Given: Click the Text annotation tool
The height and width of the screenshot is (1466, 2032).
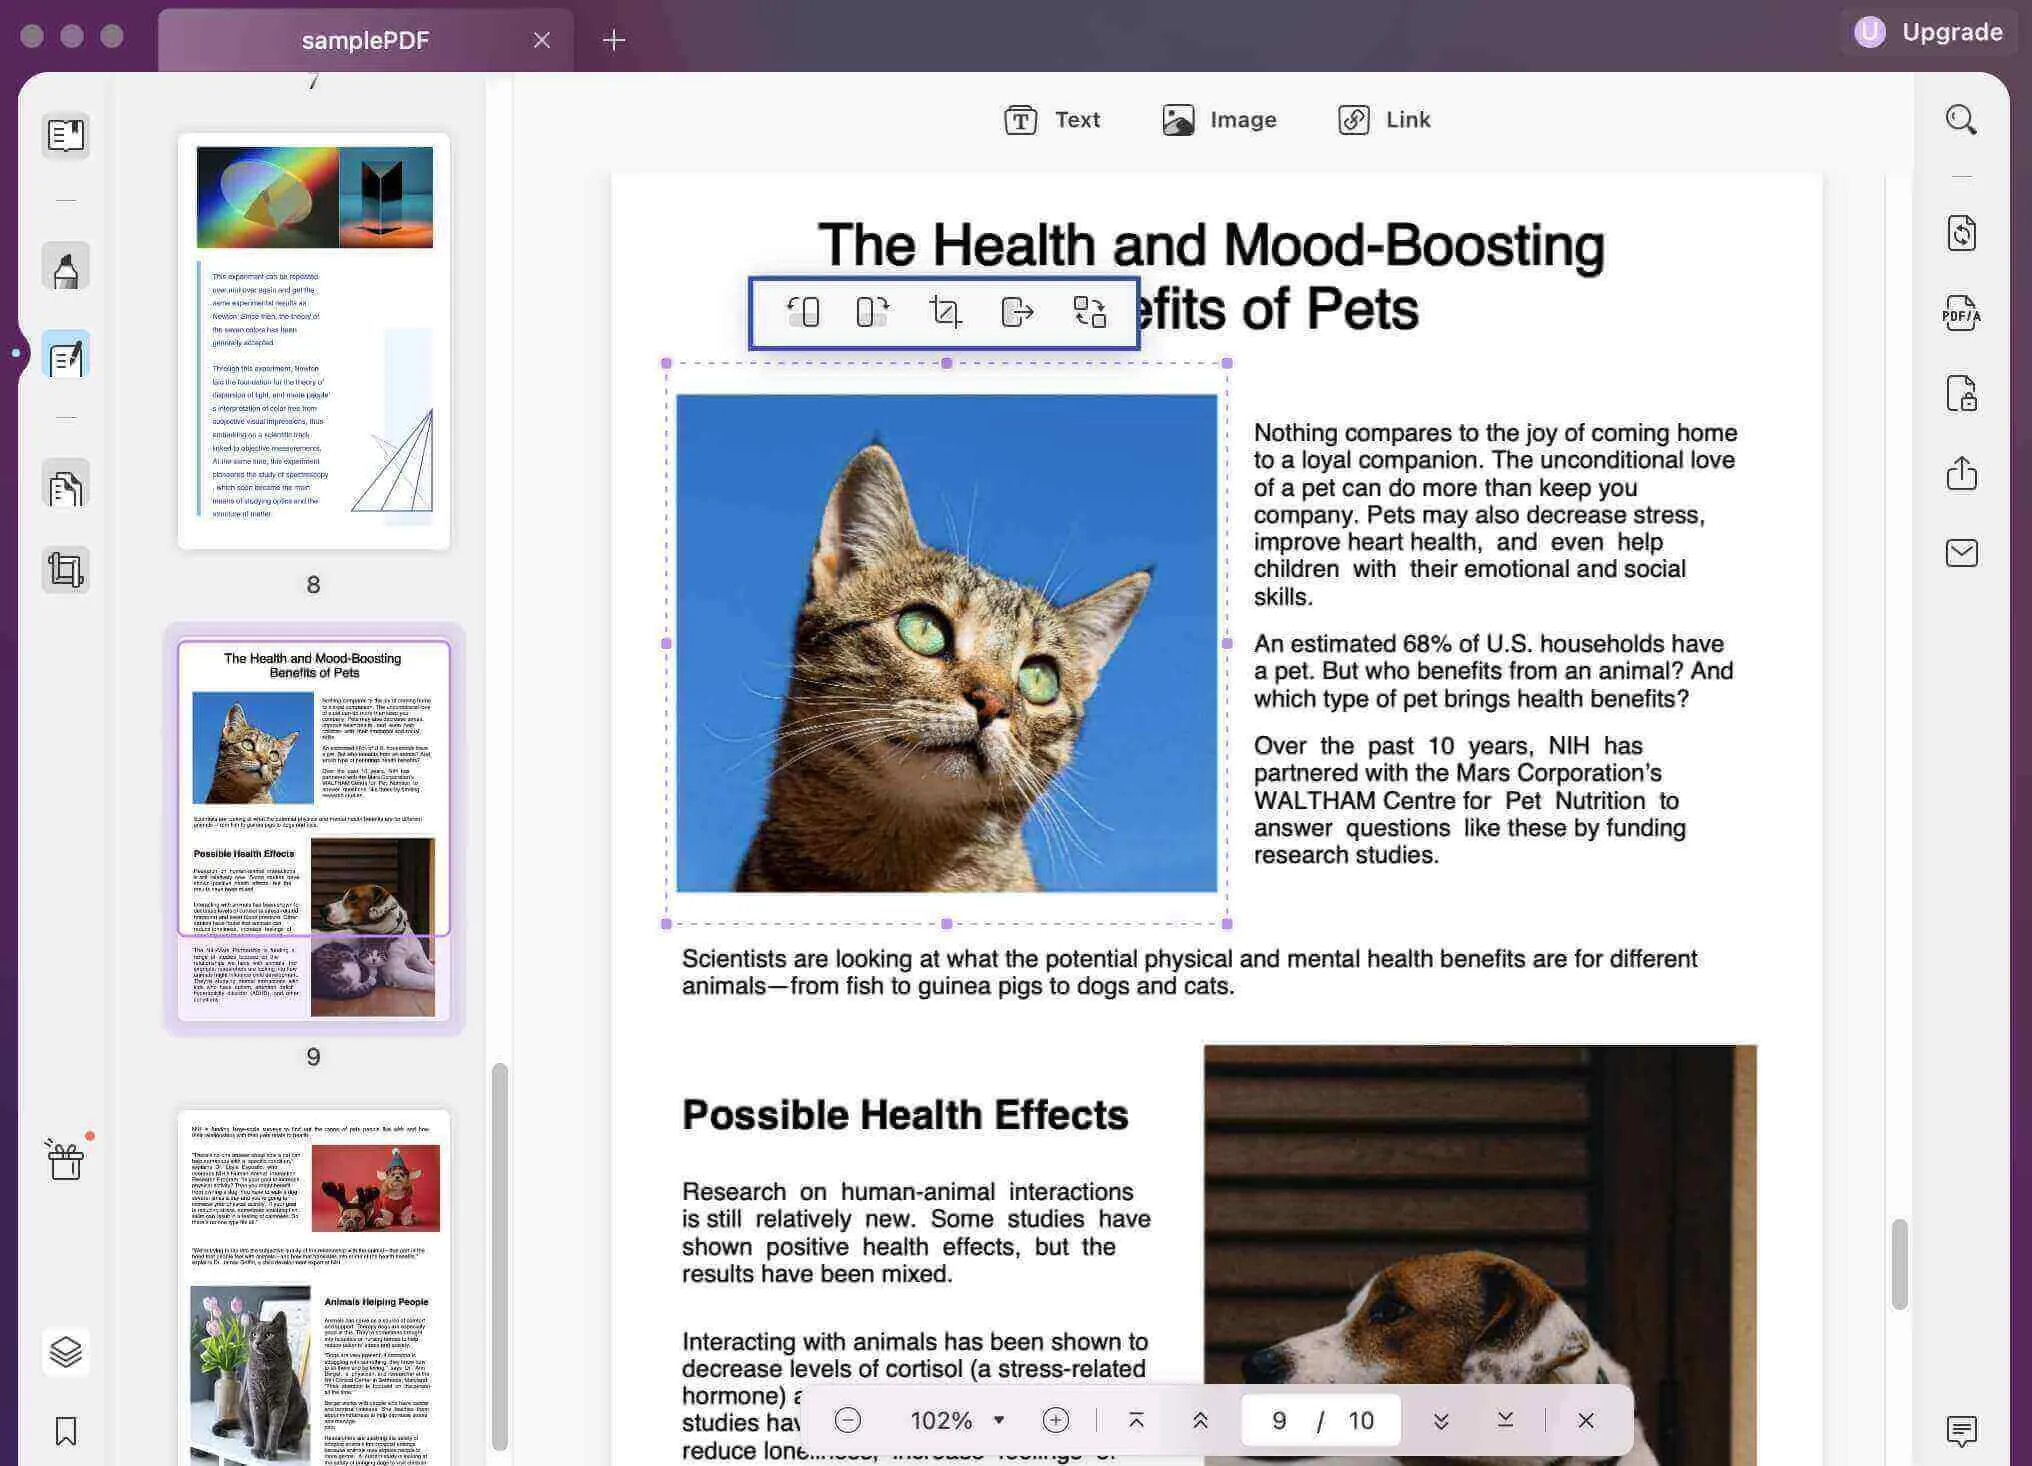Looking at the screenshot, I should pos(1051,118).
